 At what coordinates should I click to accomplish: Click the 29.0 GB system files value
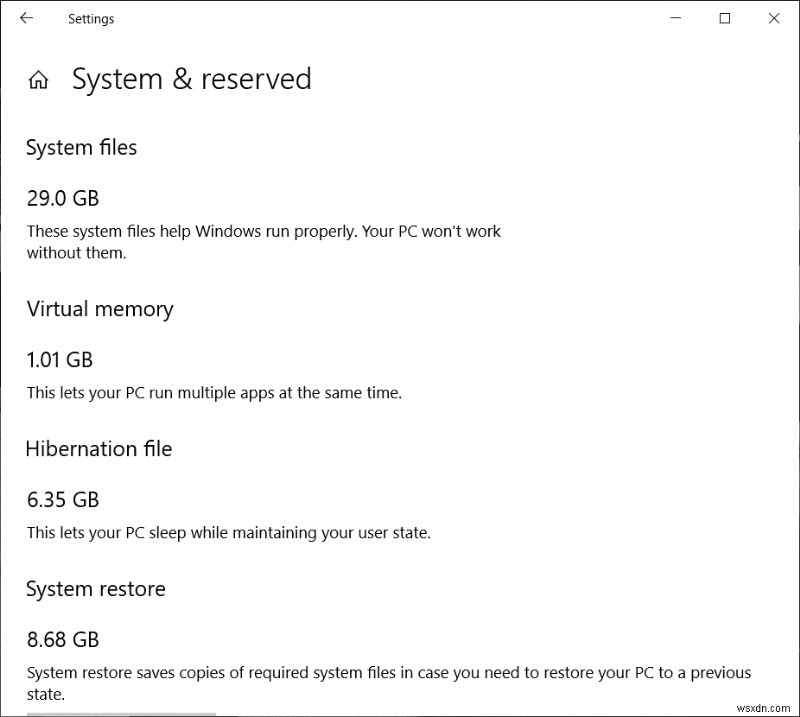[63, 198]
